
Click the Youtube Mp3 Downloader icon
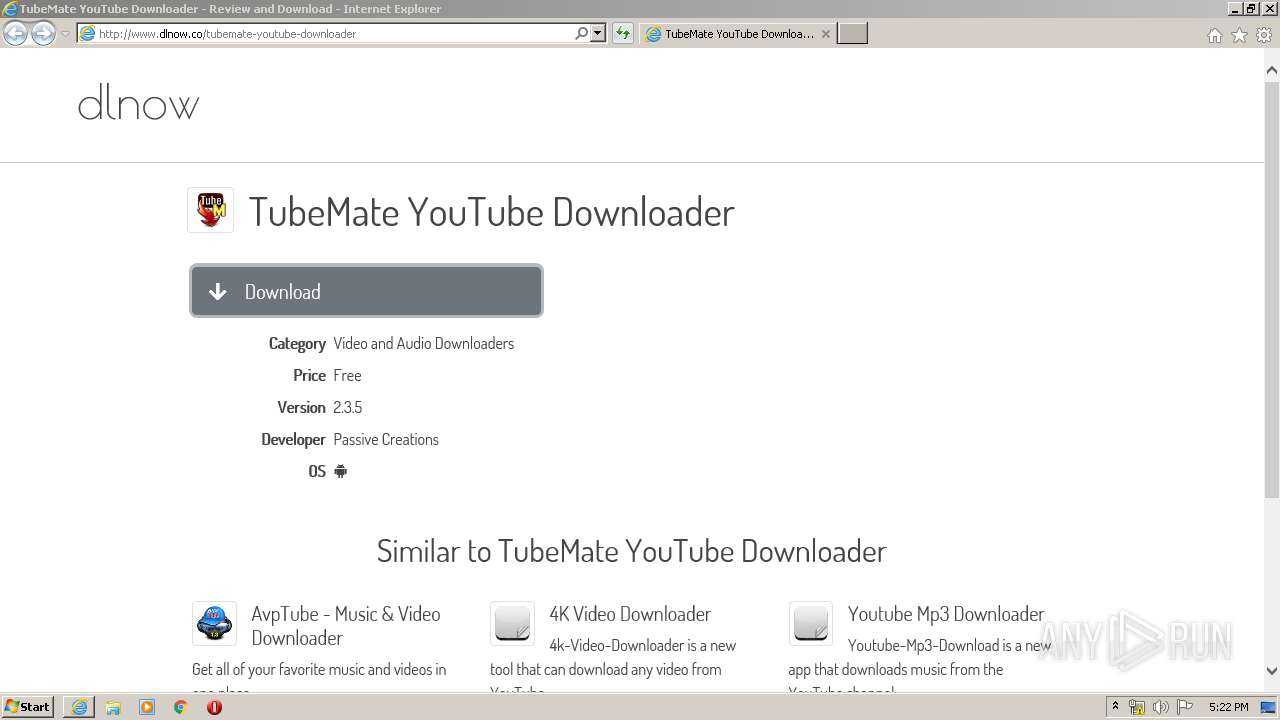pos(810,624)
